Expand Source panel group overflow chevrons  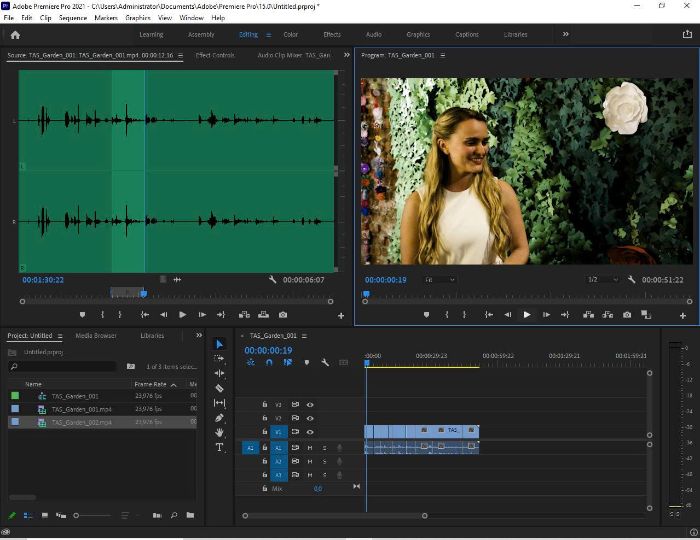pyautogui.click(x=347, y=55)
